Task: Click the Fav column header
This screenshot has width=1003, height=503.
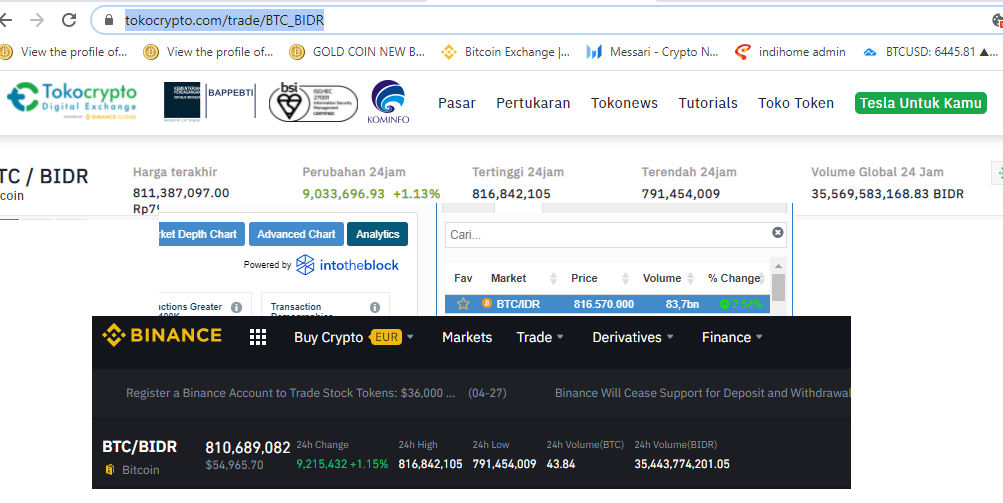Action: tap(463, 278)
